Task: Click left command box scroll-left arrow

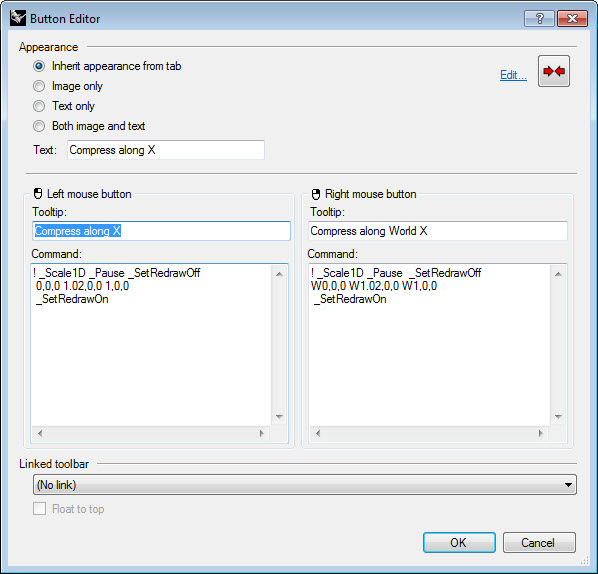Action: tap(40, 433)
